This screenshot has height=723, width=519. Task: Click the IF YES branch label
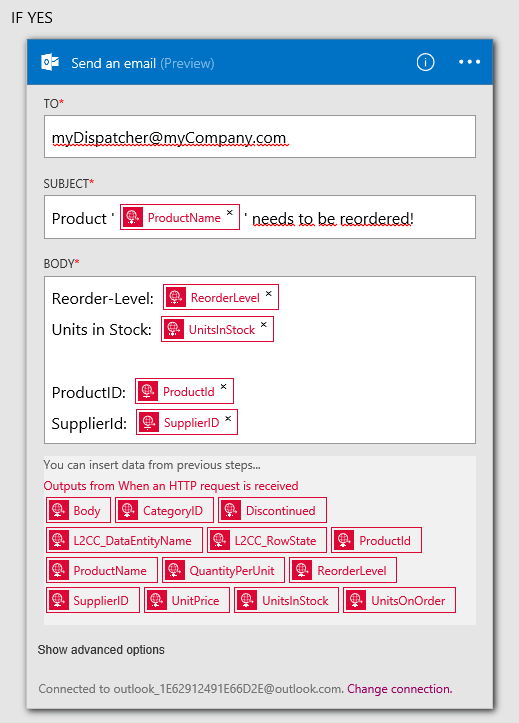tap(32, 18)
